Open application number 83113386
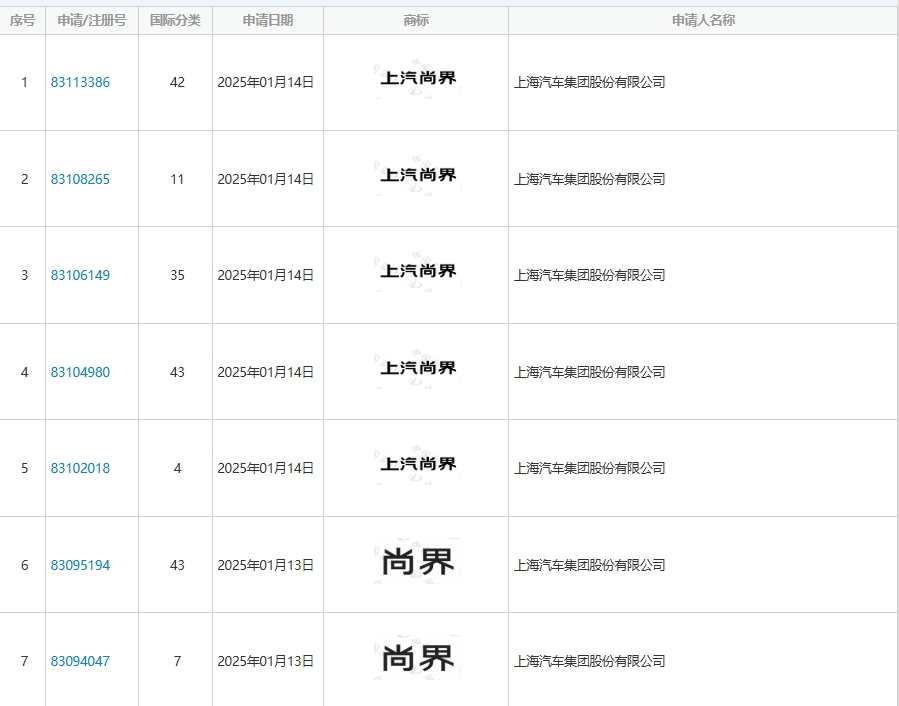The height and width of the screenshot is (706, 899). tap(80, 82)
